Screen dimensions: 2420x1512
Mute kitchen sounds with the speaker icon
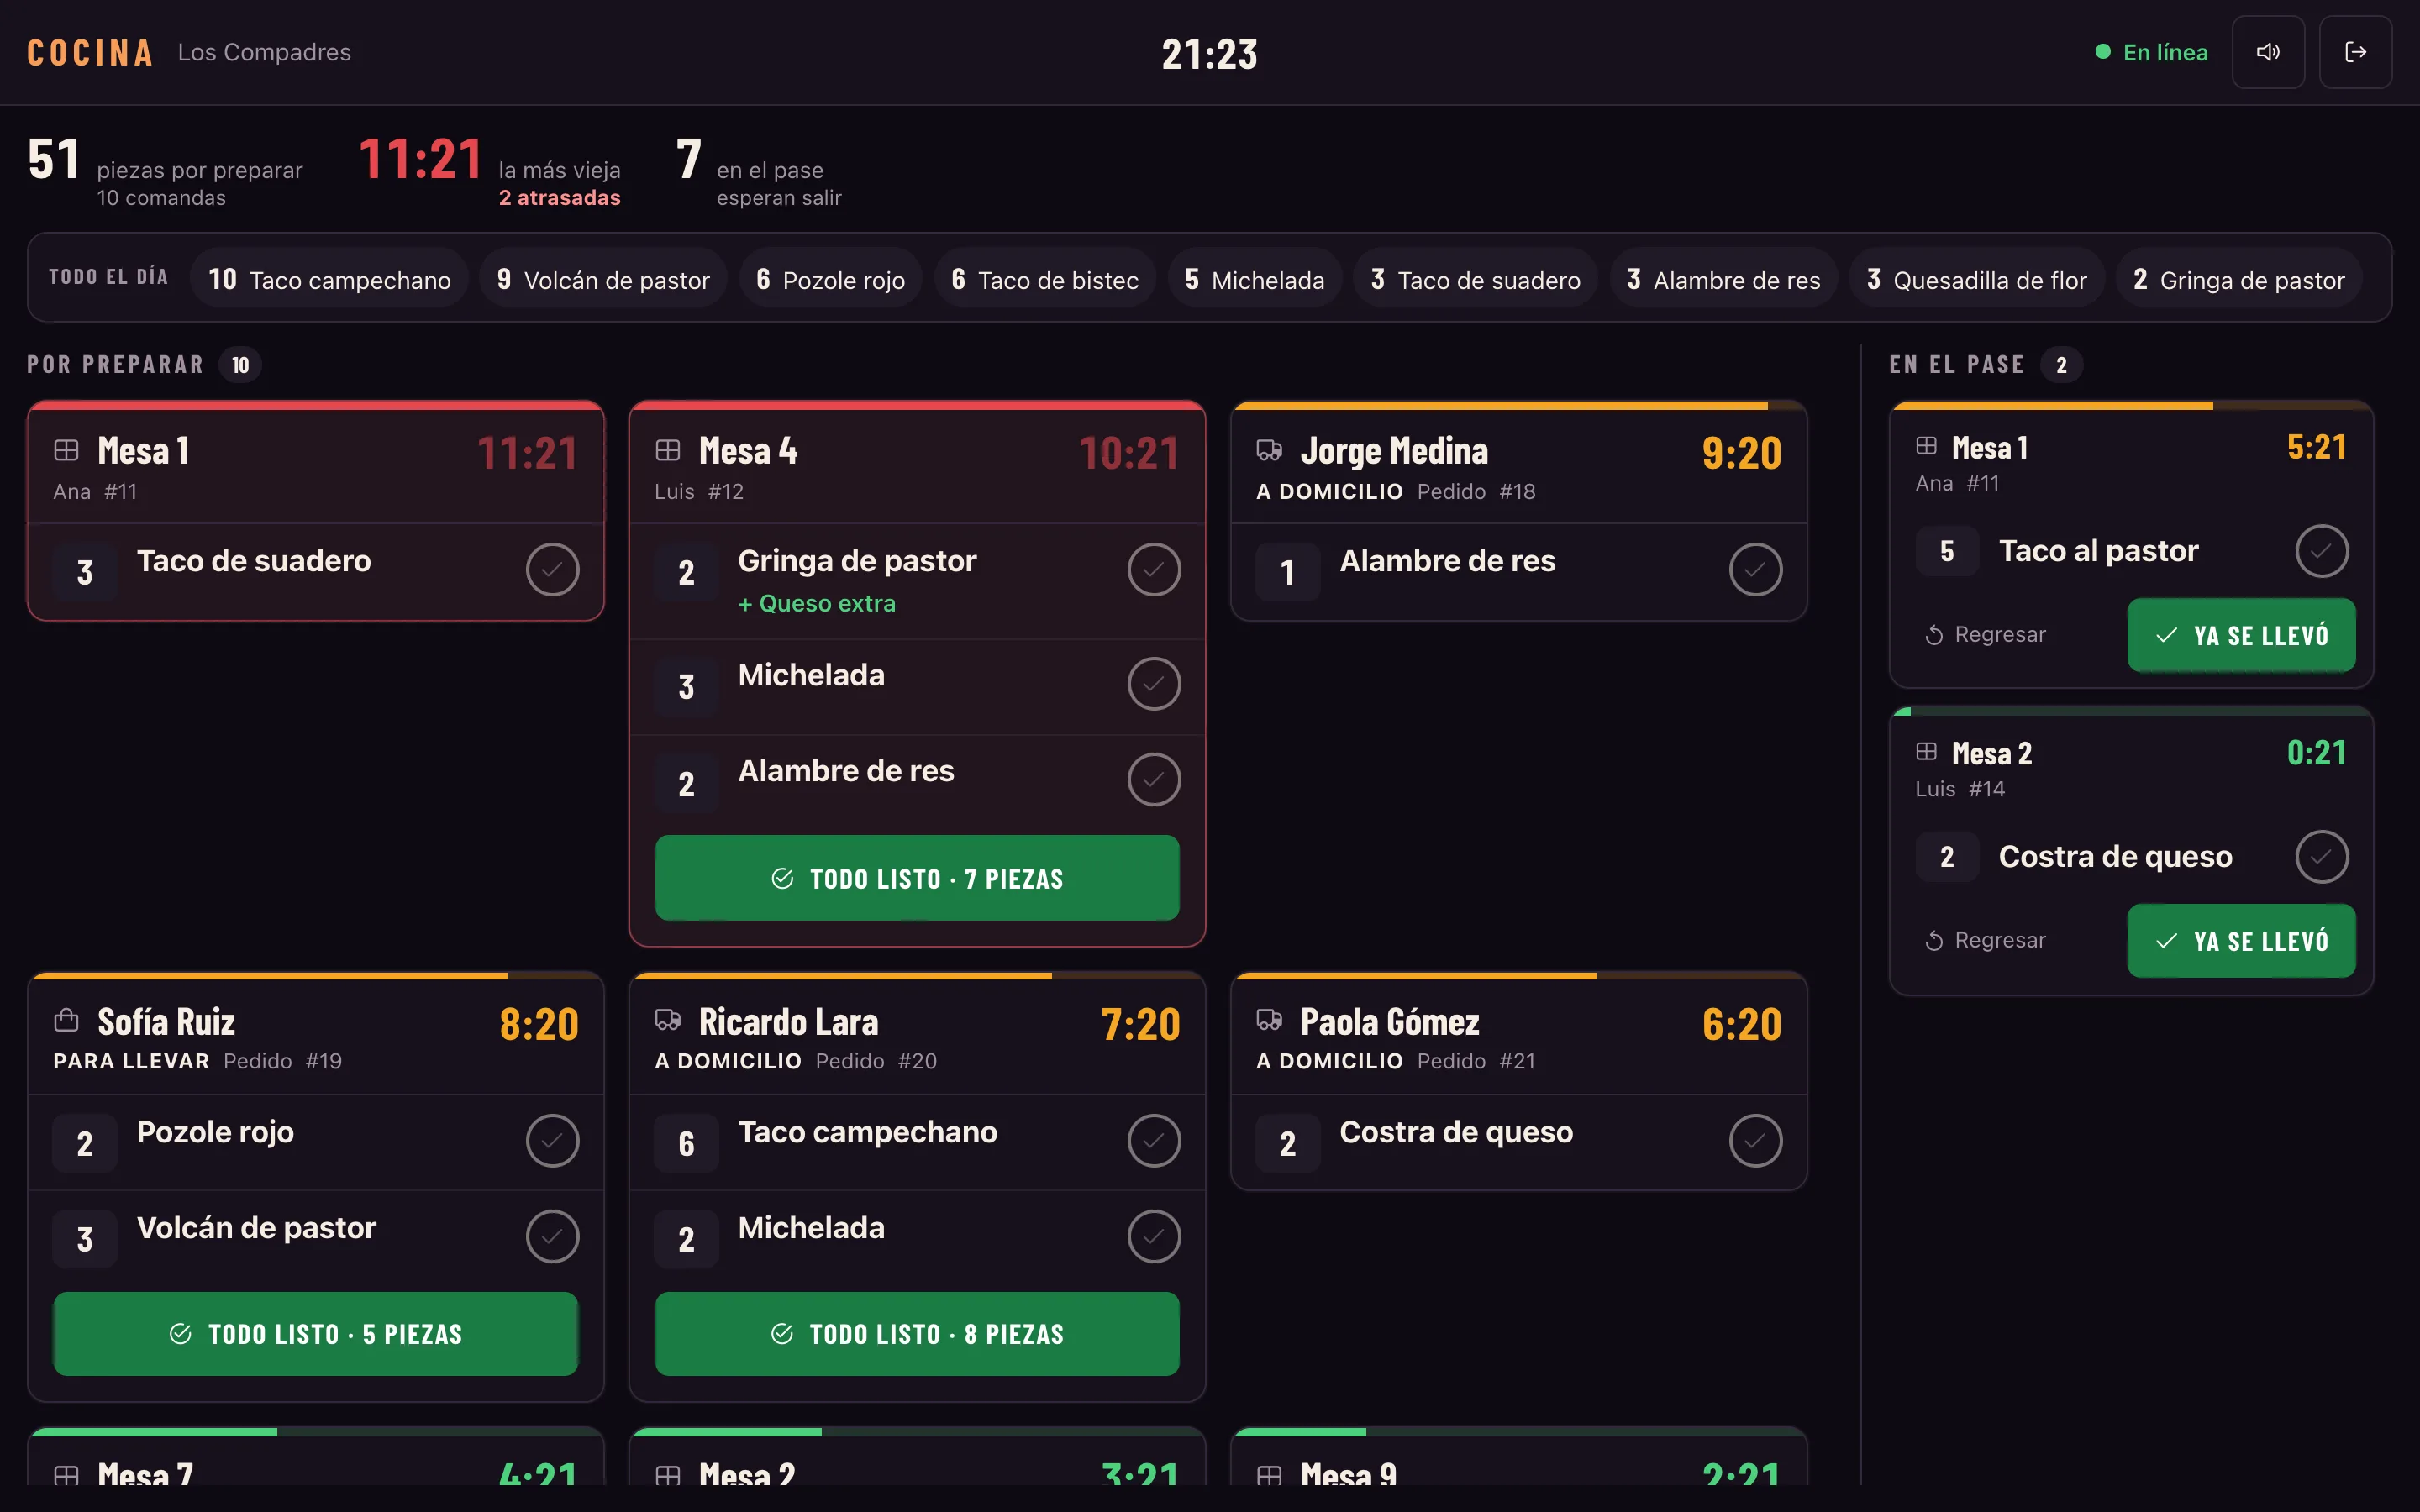(2268, 52)
